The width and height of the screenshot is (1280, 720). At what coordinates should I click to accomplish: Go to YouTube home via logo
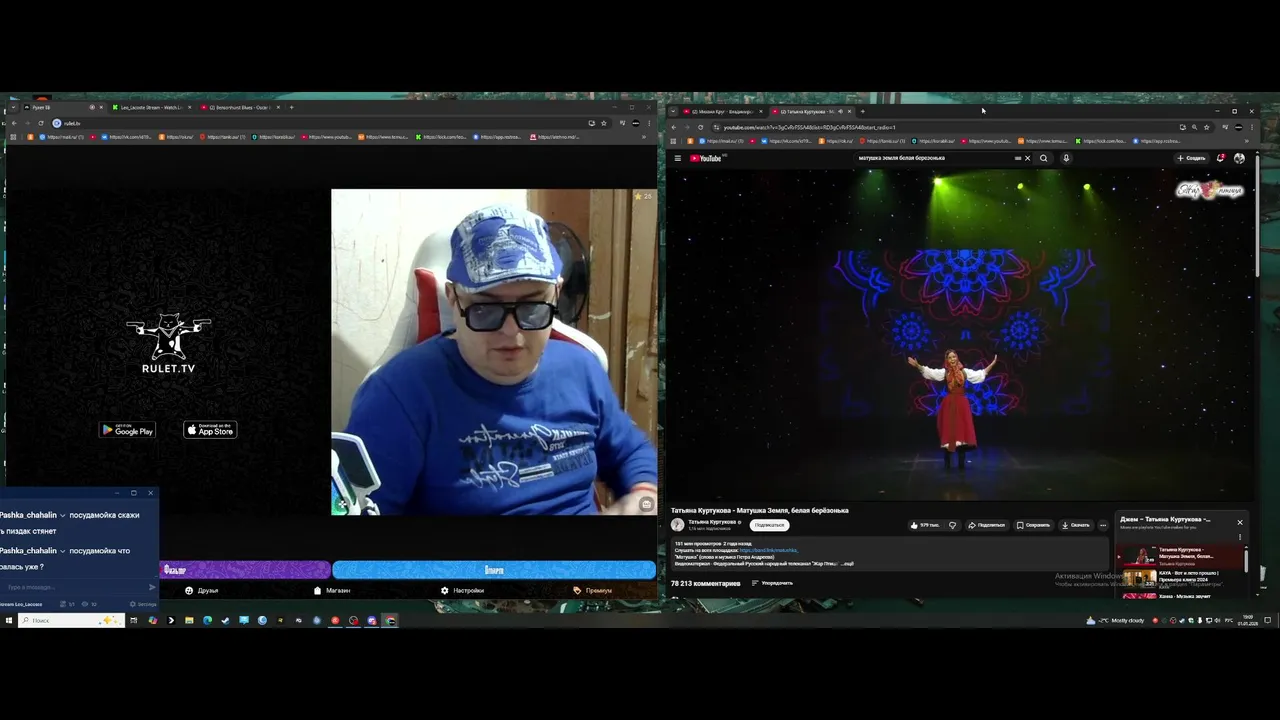[x=705, y=158]
